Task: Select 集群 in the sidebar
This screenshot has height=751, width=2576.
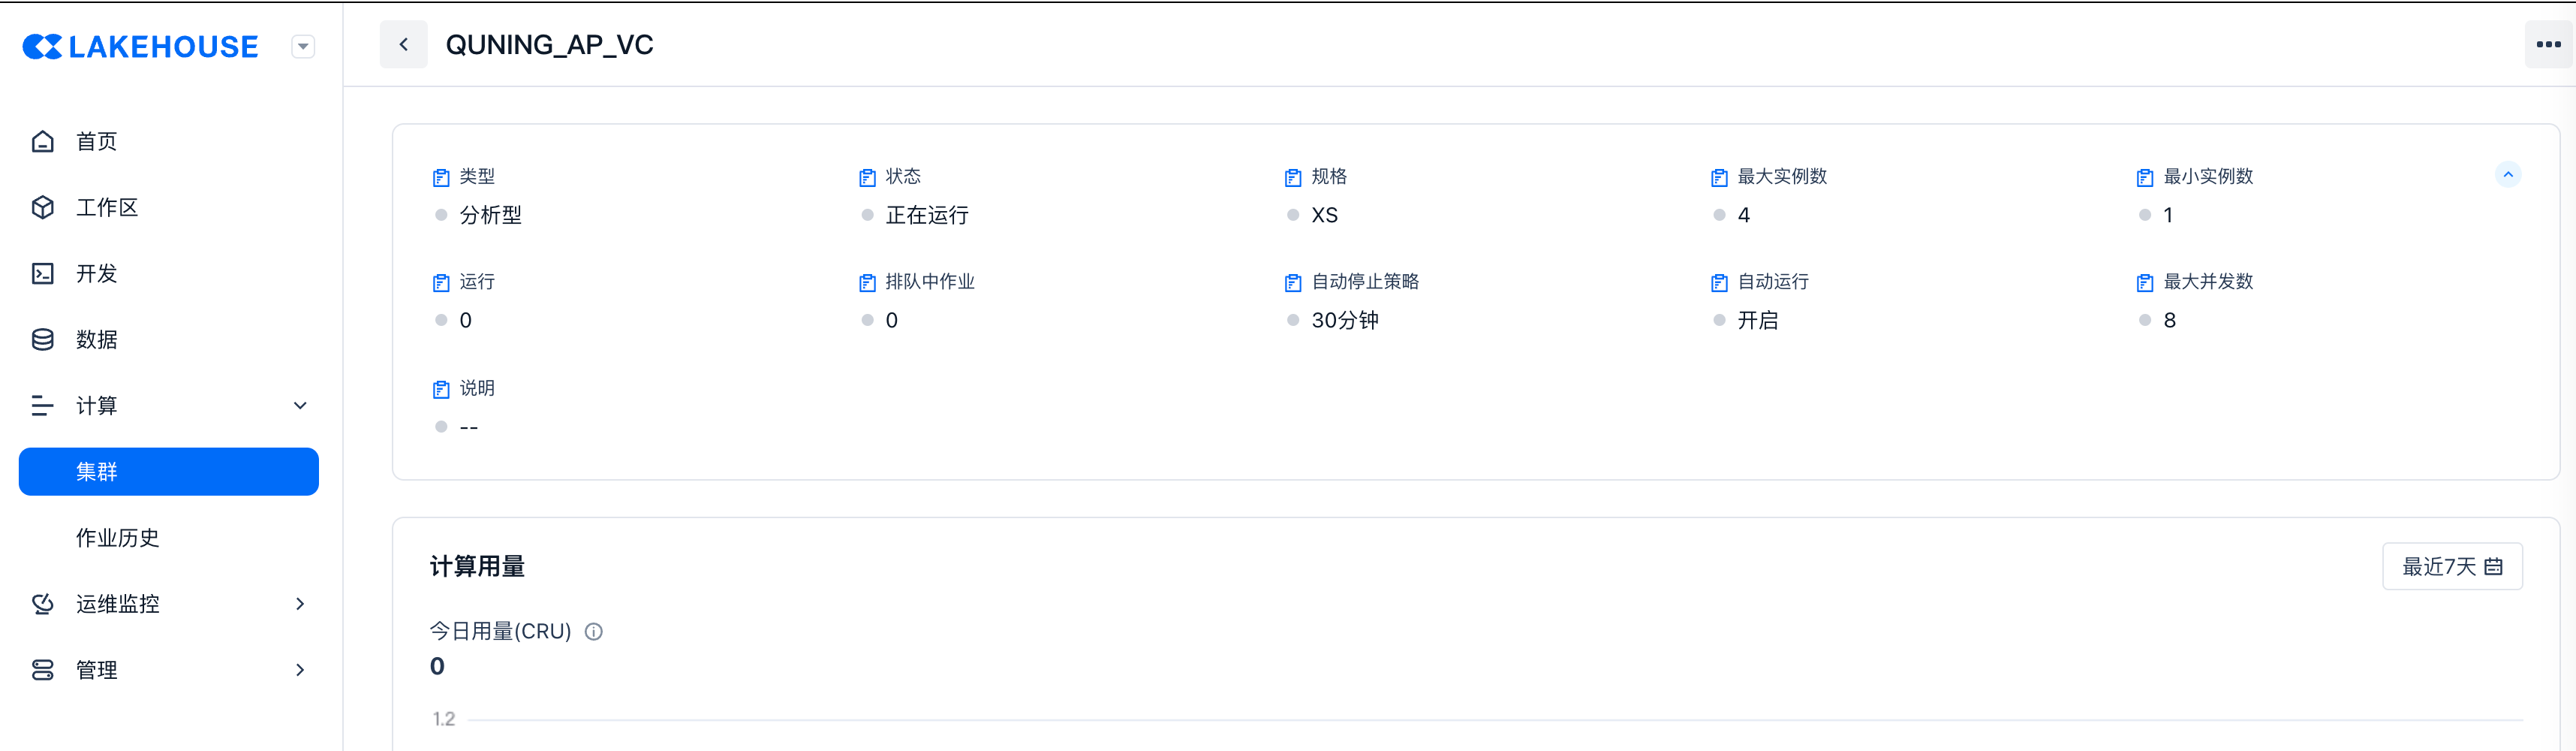Action: coord(169,472)
